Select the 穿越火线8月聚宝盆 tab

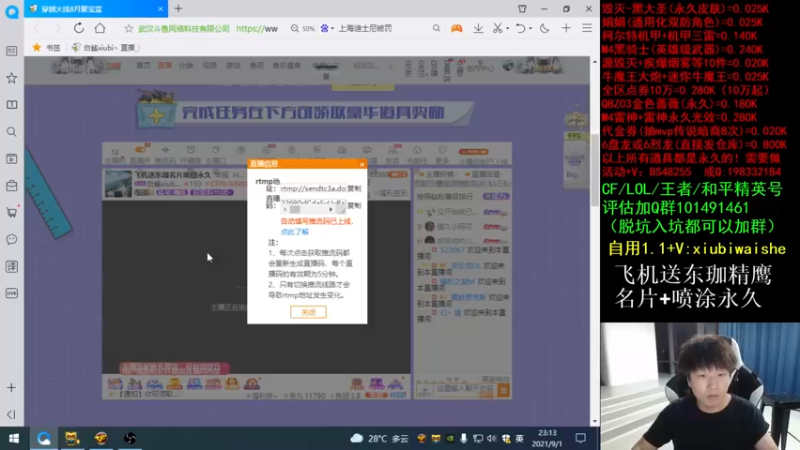pyautogui.click(x=96, y=9)
